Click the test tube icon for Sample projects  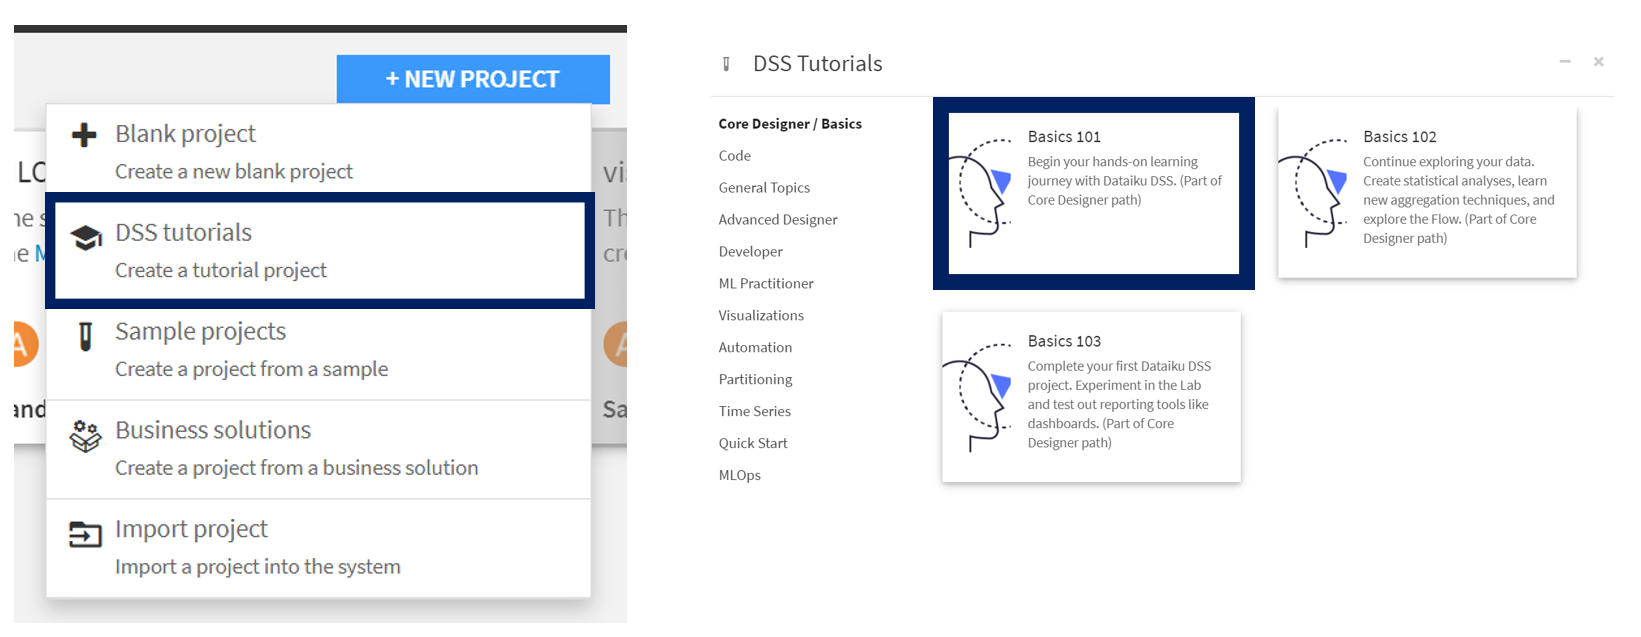(x=85, y=336)
